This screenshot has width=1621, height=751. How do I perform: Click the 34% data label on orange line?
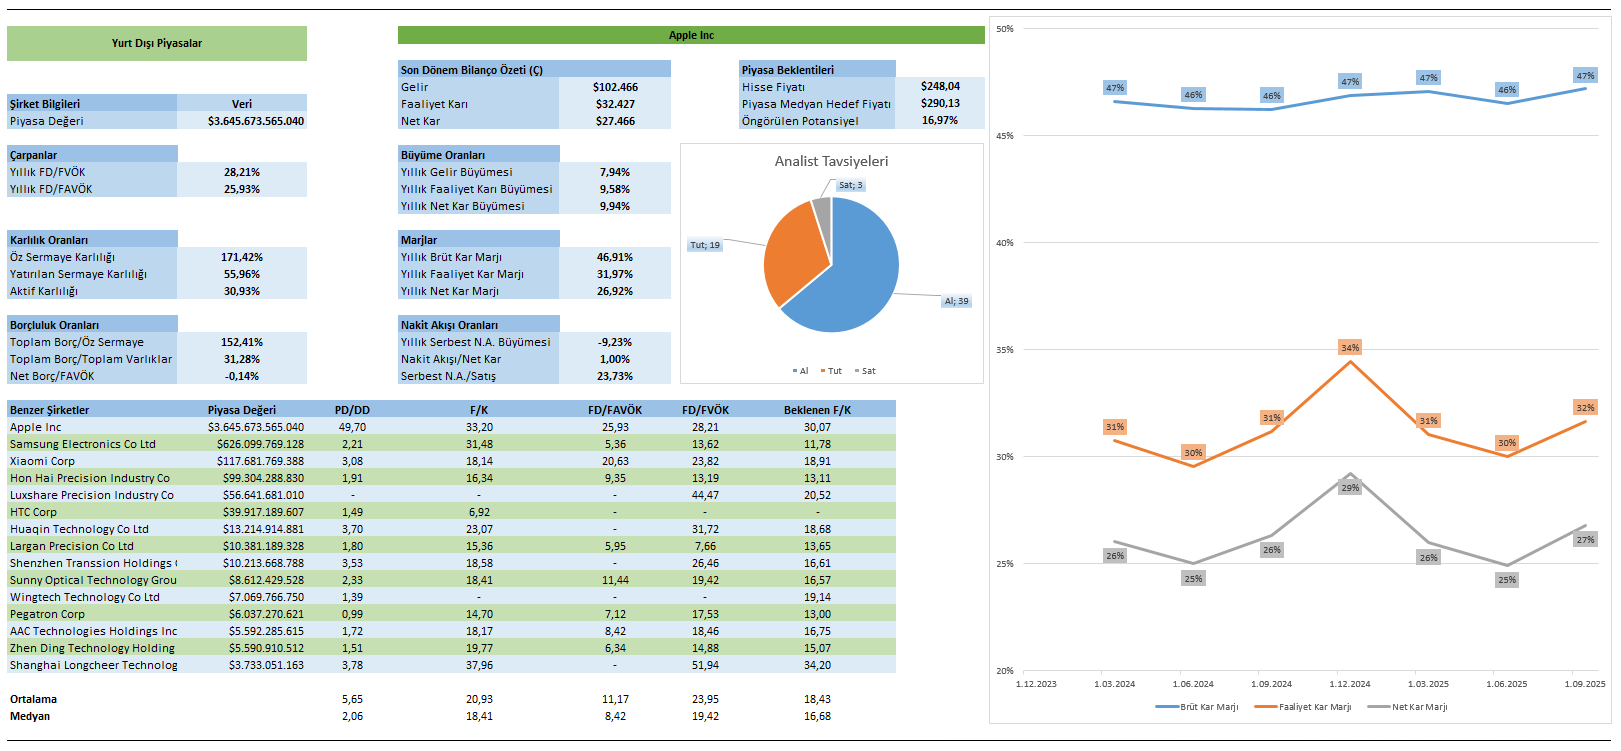click(1350, 348)
